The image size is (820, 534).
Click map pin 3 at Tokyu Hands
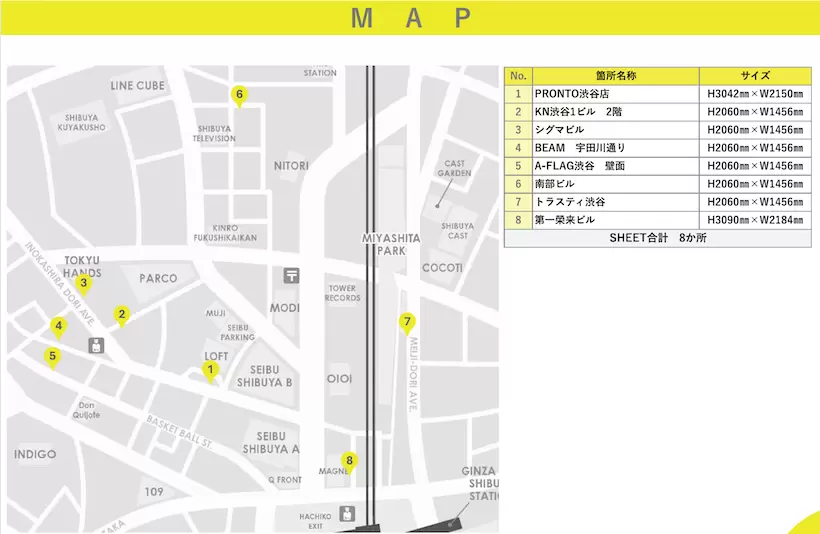tap(84, 284)
